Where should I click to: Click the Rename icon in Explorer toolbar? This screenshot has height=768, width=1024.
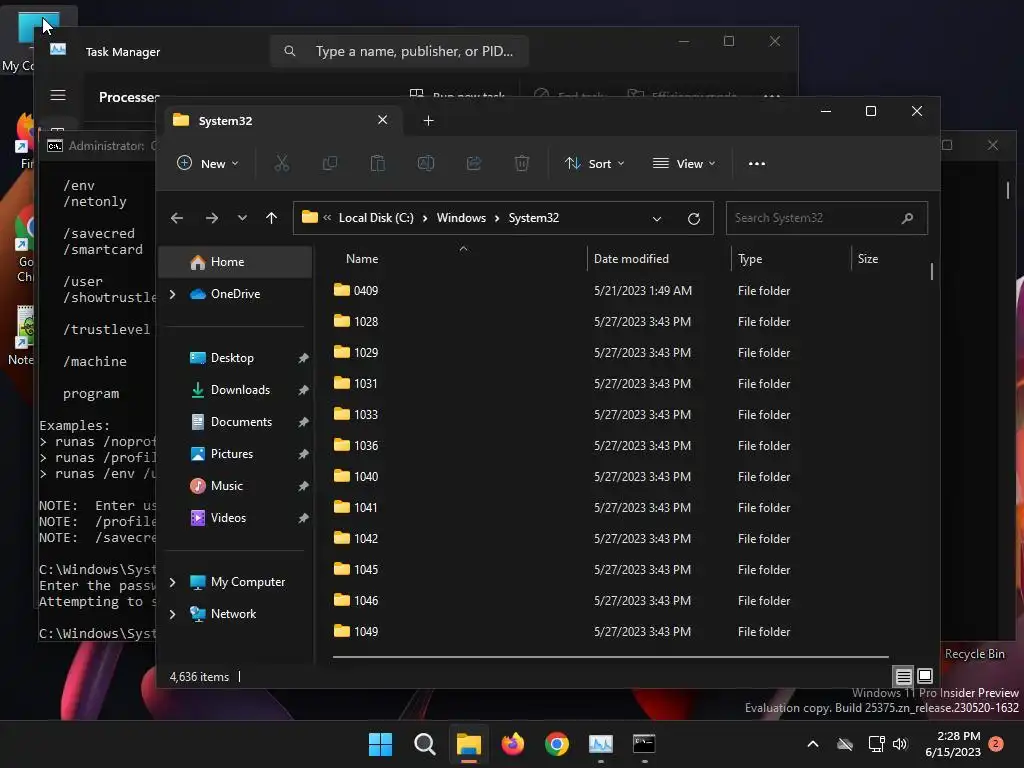[426, 163]
